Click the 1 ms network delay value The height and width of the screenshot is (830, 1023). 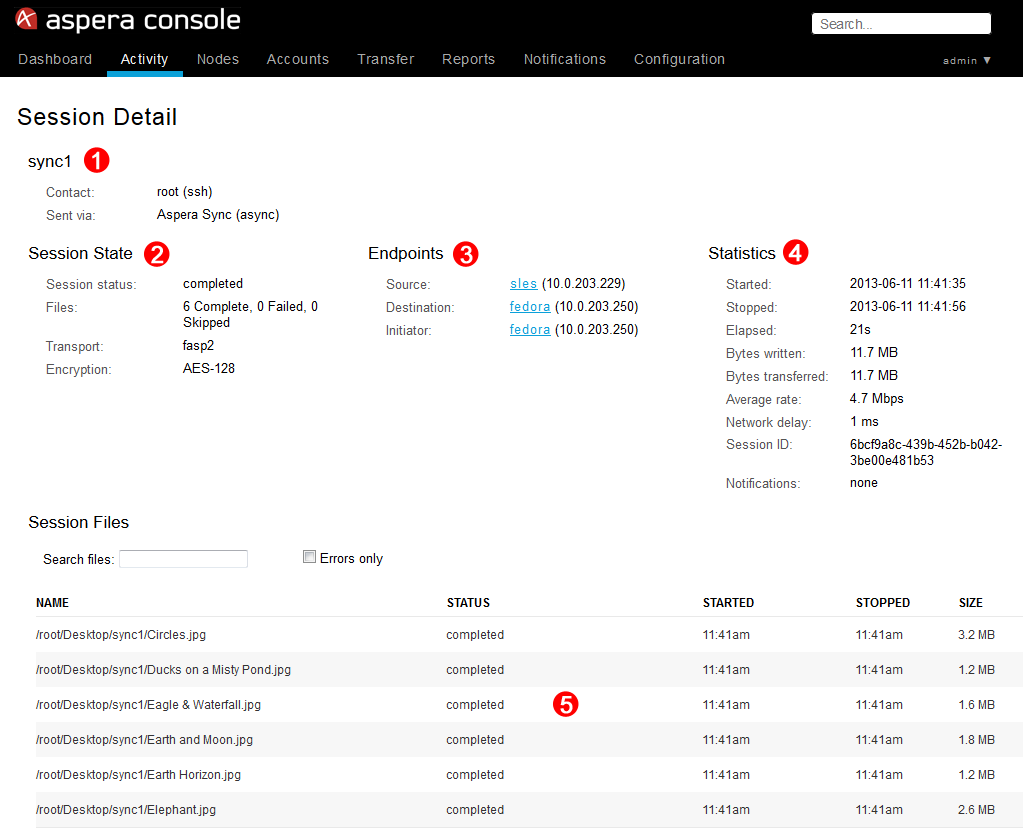(864, 422)
